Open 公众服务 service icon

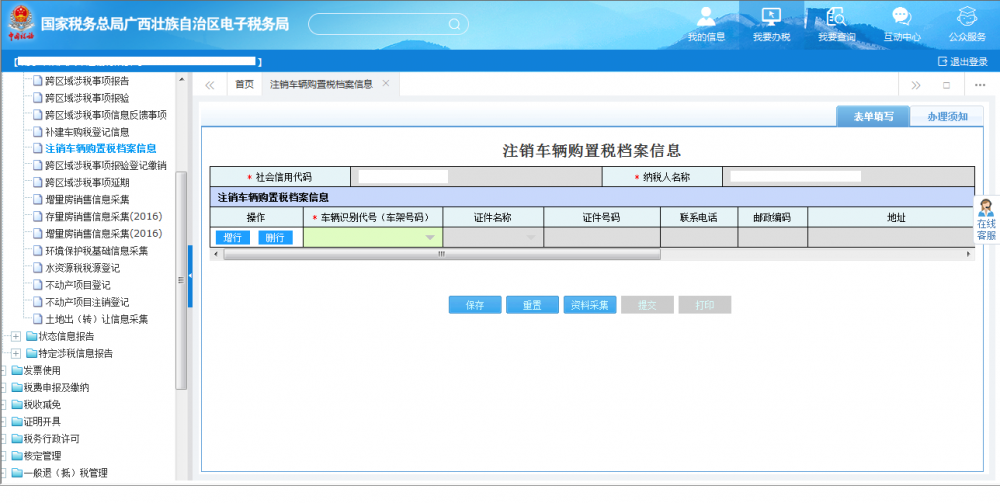tap(966, 17)
